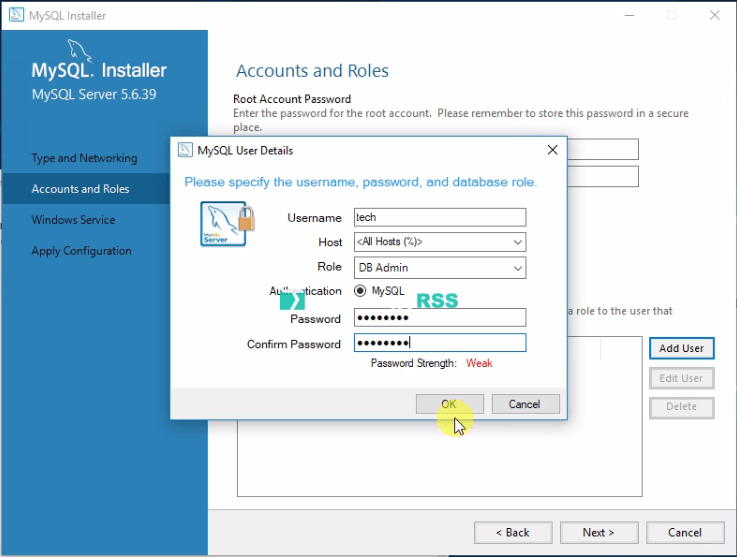Viewport: 737px width, 557px height.
Task: Open the Role dropdown showing DB Admin
Action: coord(517,268)
